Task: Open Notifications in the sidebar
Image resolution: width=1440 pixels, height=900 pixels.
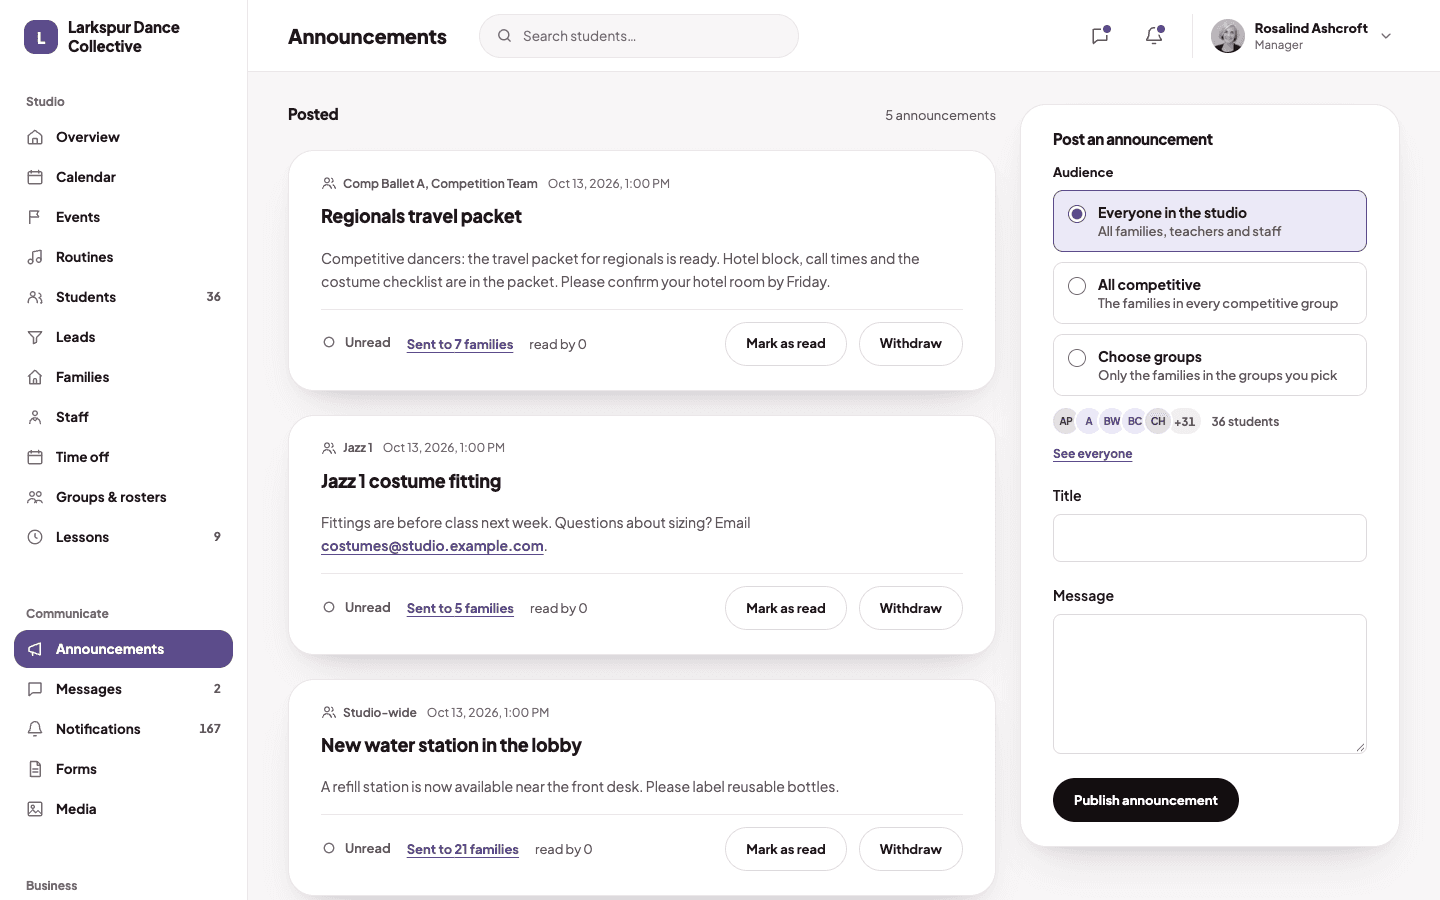Action: click(123, 729)
